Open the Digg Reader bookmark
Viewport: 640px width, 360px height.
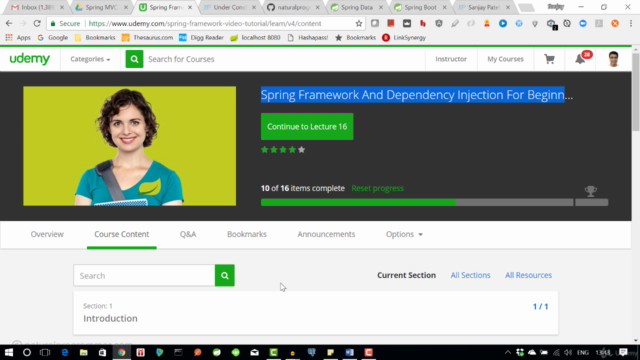pyautogui.click(x=201, y=38)
